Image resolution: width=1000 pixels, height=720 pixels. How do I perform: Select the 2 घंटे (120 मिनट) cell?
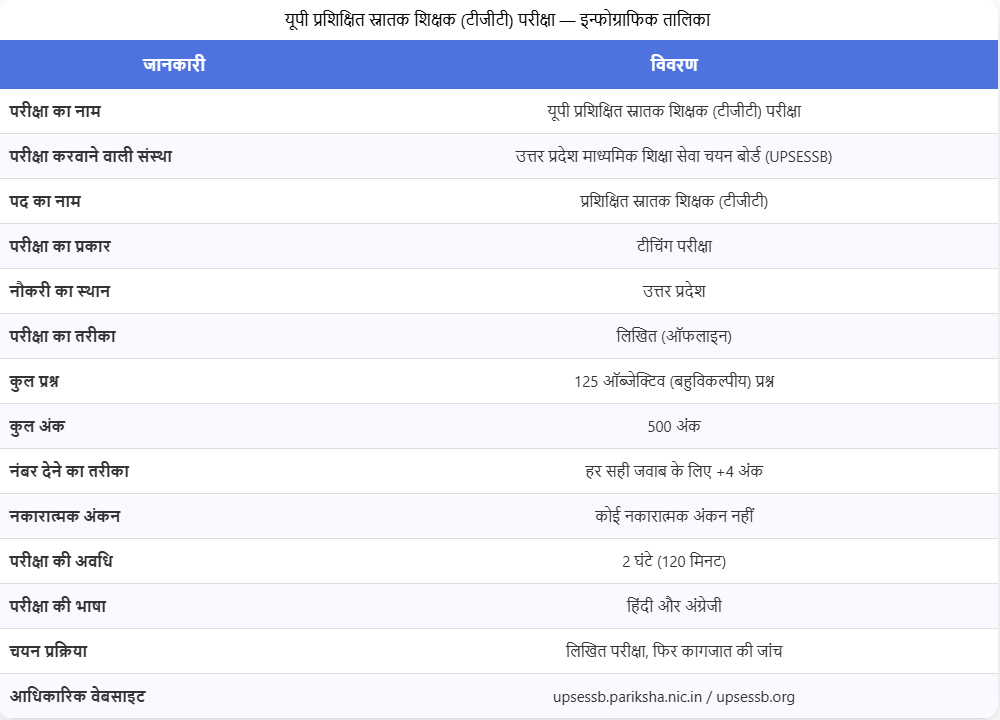pyautogui.click(x=673, y=561)
